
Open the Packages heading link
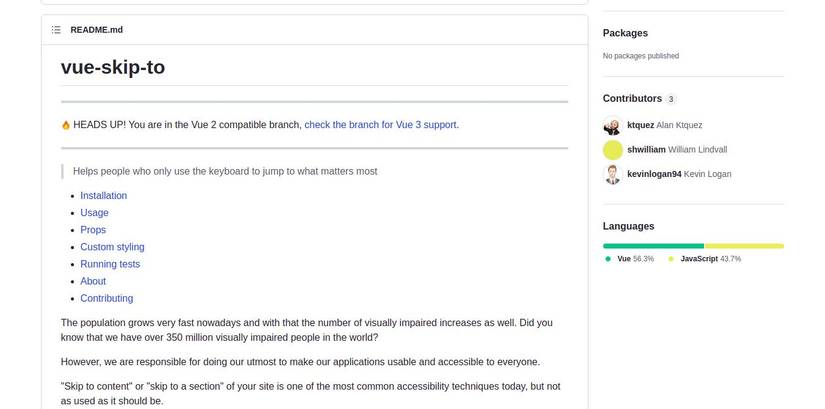(x=625, y=33)
